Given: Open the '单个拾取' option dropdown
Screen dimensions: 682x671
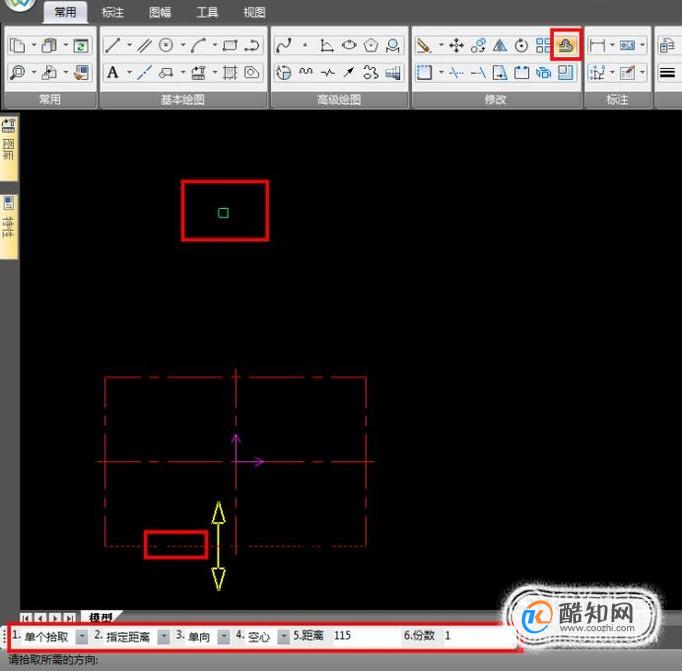Looking at the screenshot, I should 81,636.
